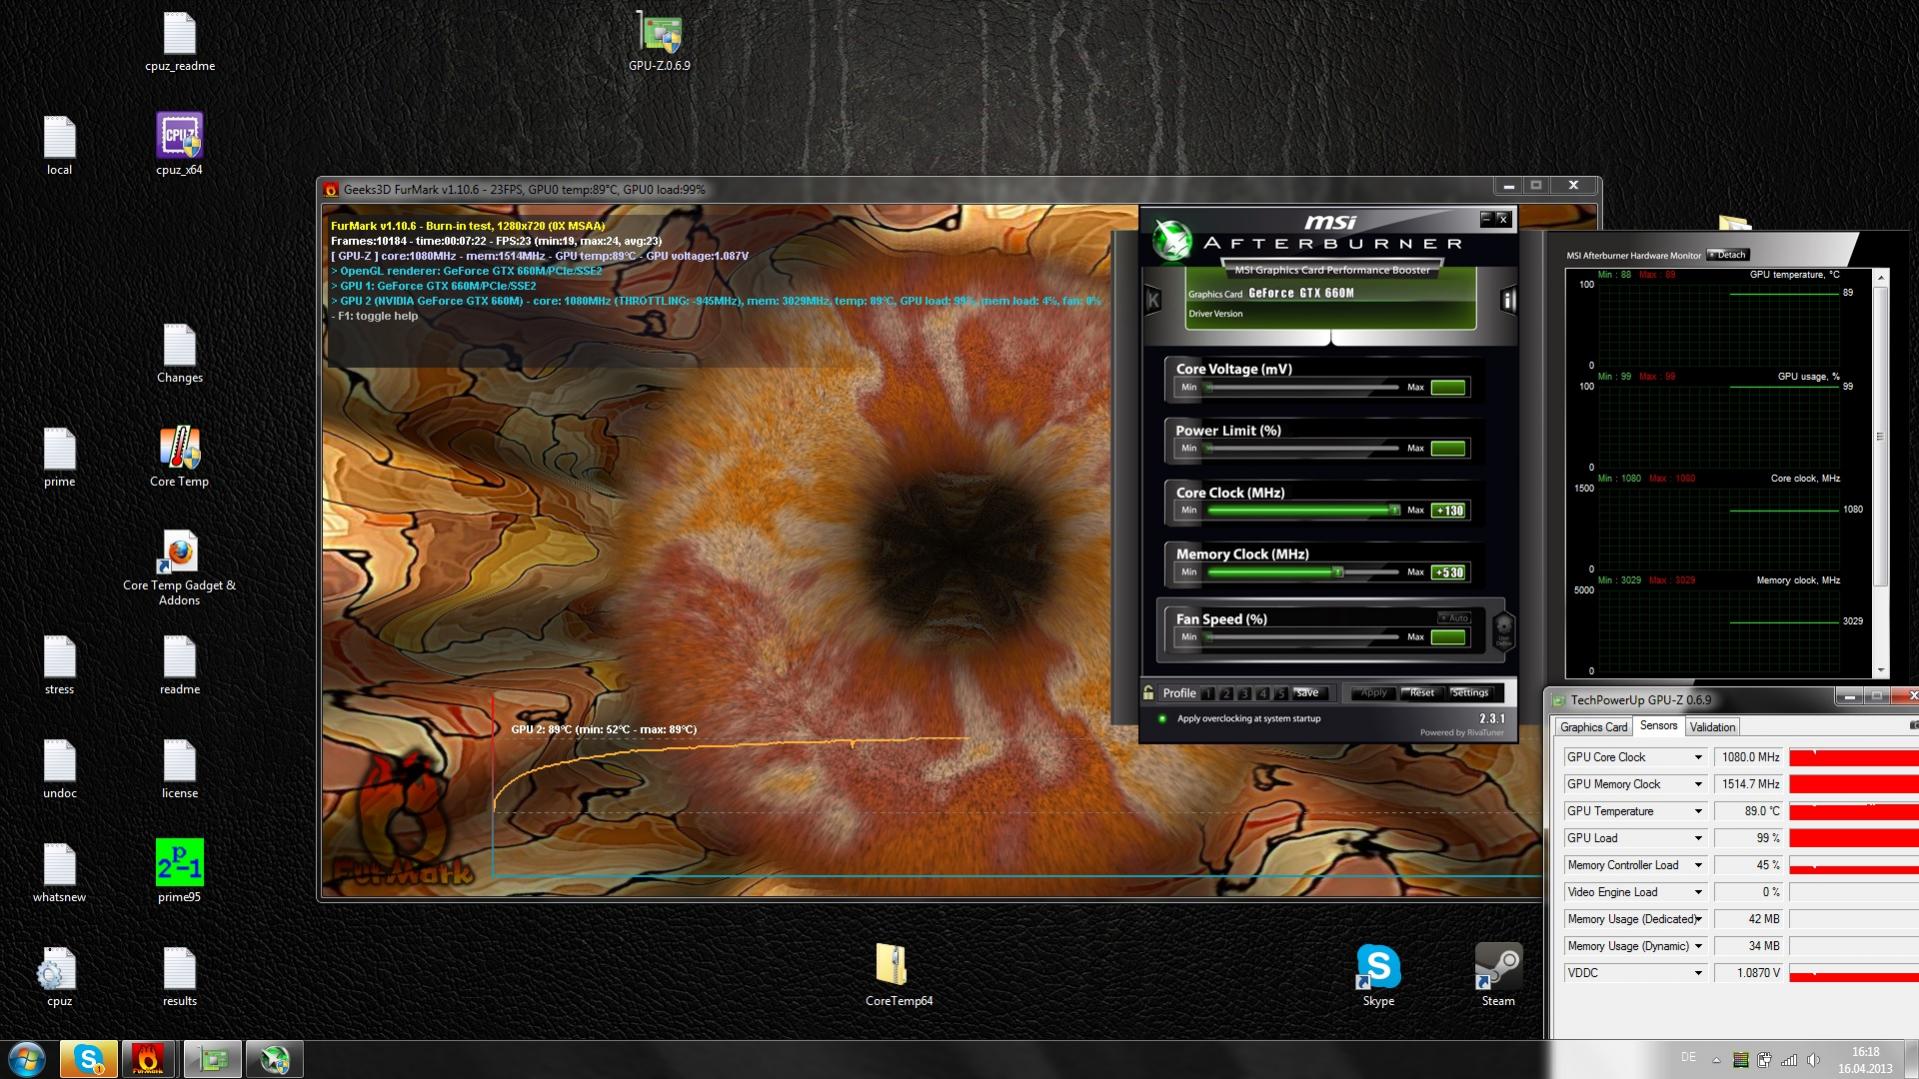1919x1079 pixels.
Task: Reset the Afterburner overclock settings
Action: pyautogui.click(x=1422, y=693)
